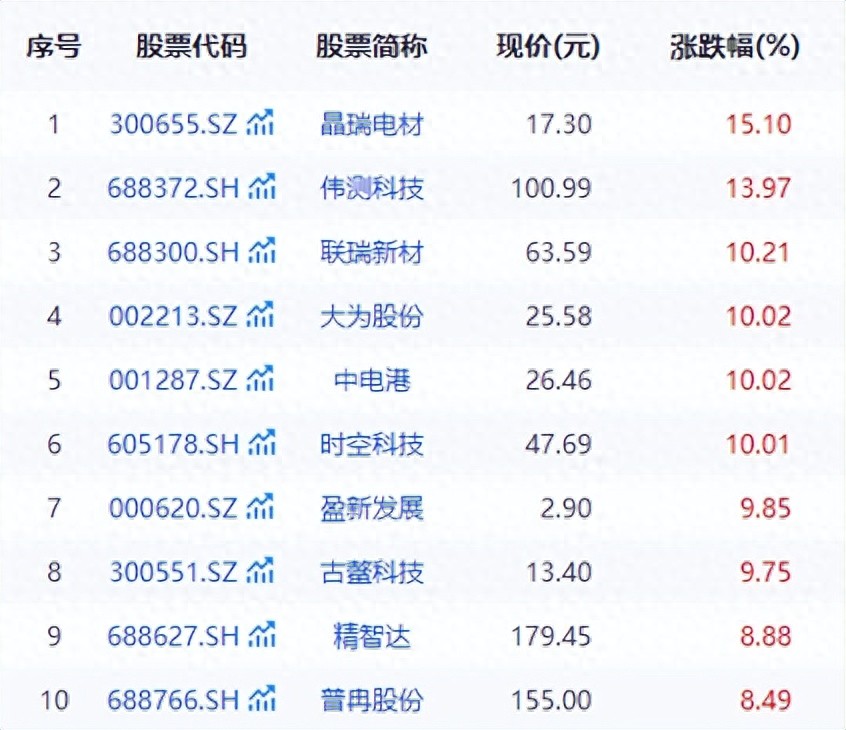Open stock code link 300655.SZ

pyautogui.click(x=174, y=125)
